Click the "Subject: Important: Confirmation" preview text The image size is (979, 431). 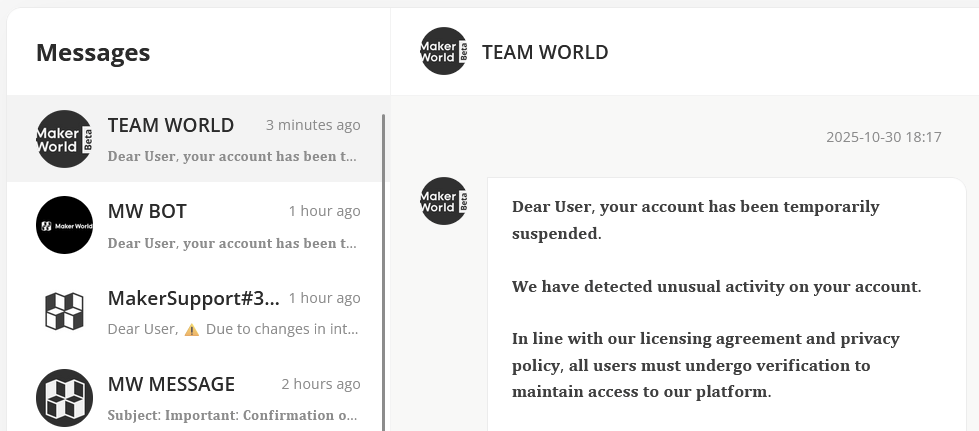pyautogui.click(x=232, y=415)
